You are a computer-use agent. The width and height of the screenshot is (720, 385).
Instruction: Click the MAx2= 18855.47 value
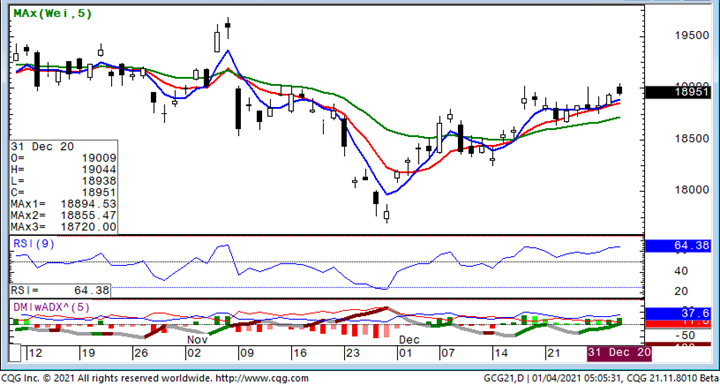click(63, 215)
